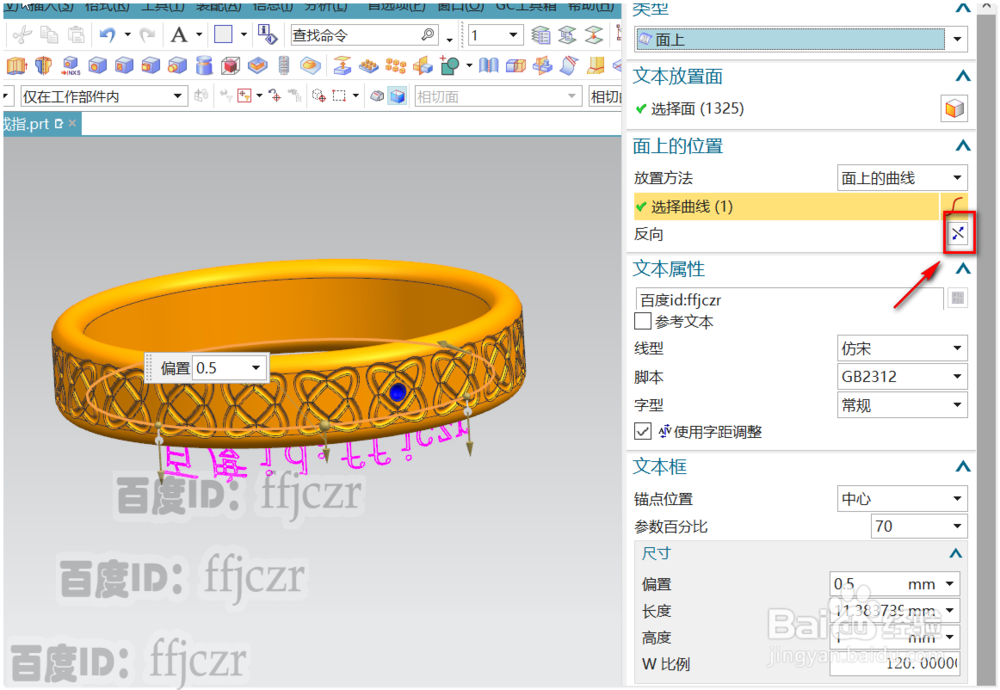1000x690 pixels.
Task: Click the highlighted 反向 reverse direction icon
Action: pos(957,232)
